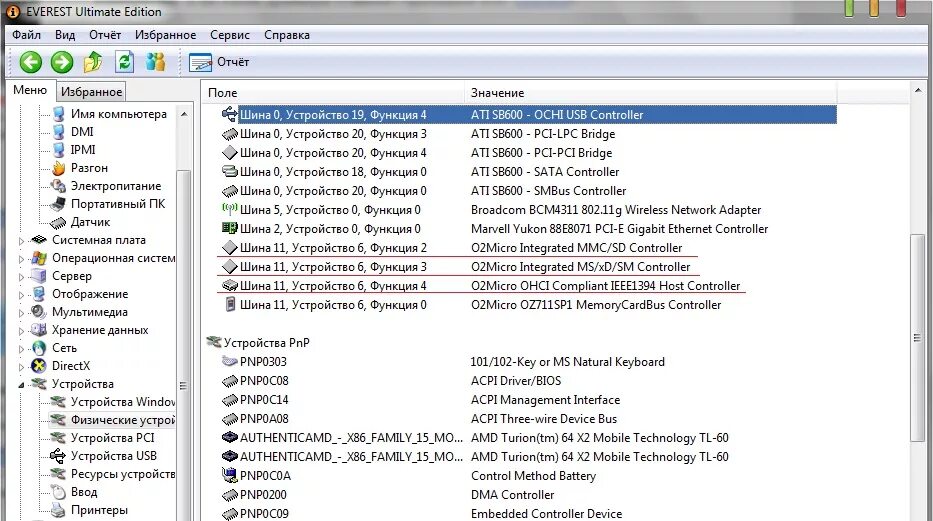933x521 pixels.
Task: Expand the Системная плата node
Action: [21, 241]
